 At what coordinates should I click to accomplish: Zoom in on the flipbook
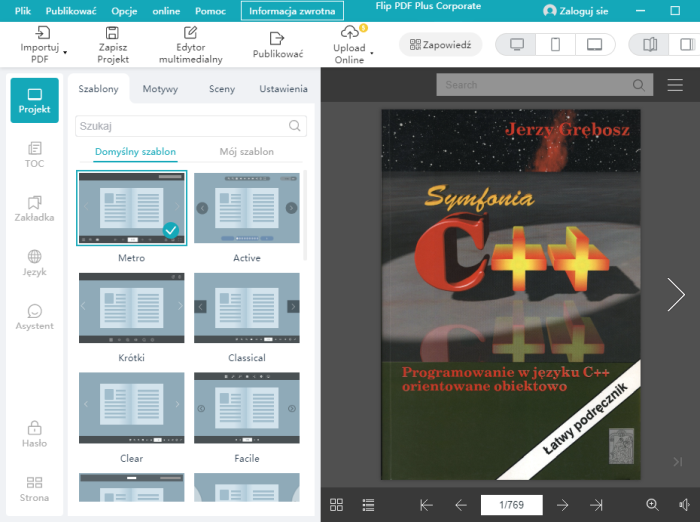(x=652, y=505)
